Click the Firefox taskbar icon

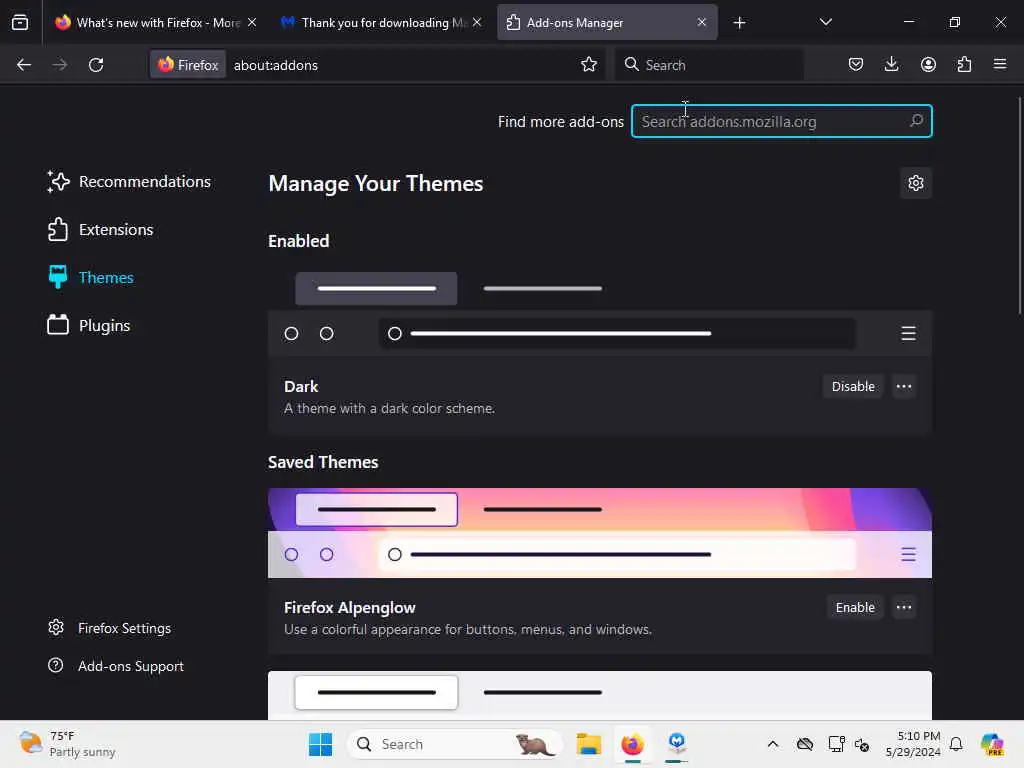coord(632,744)
